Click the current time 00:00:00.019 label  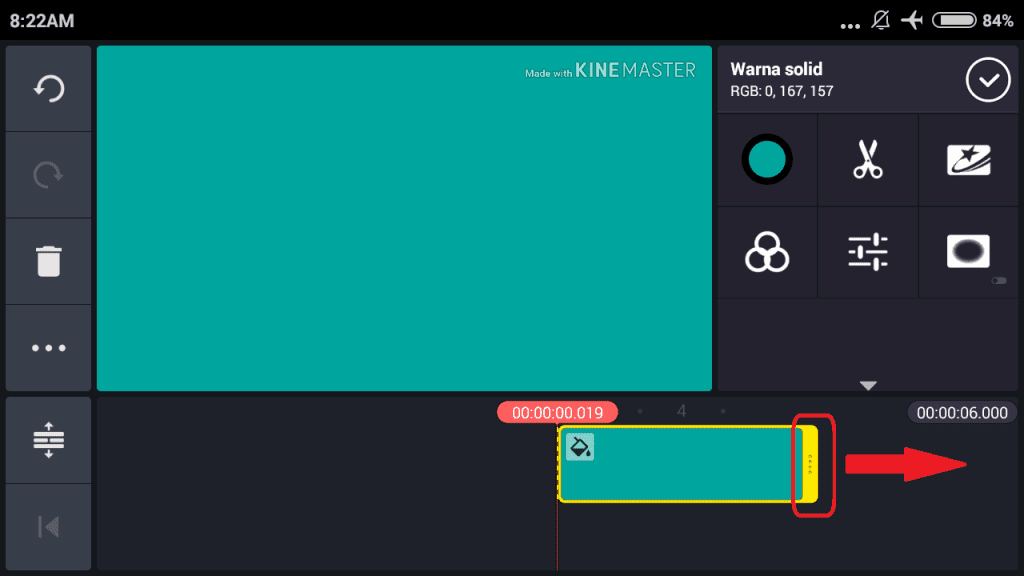[x=557, y=413]
